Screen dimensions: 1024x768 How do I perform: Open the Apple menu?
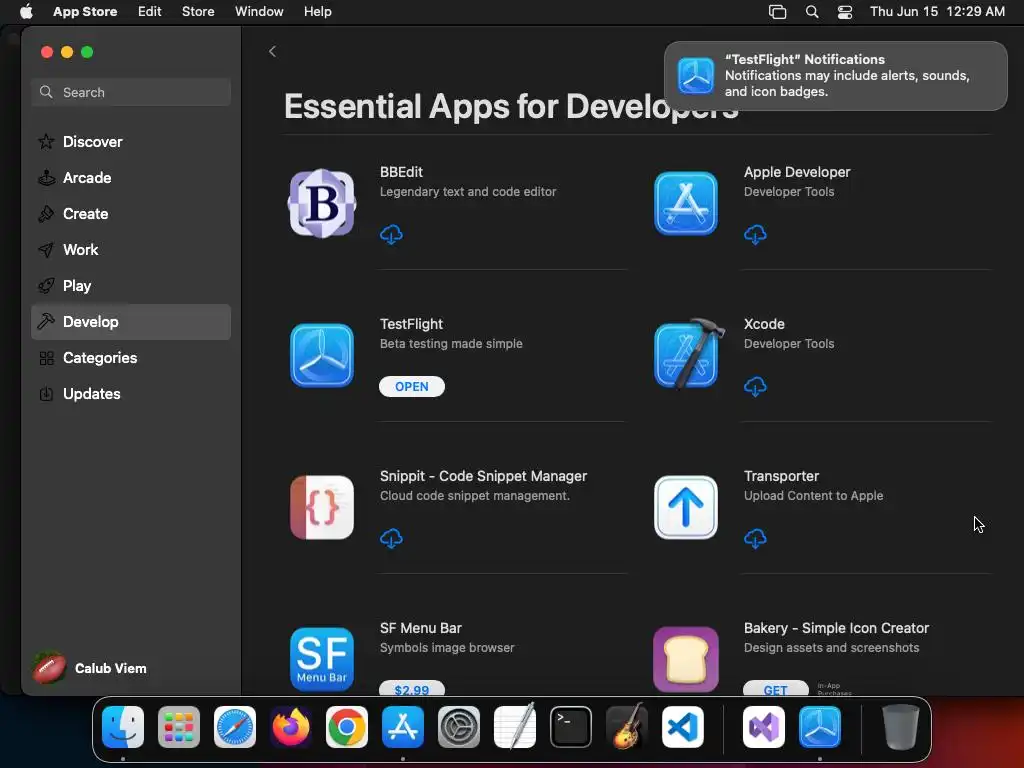(x=26, y=11)
